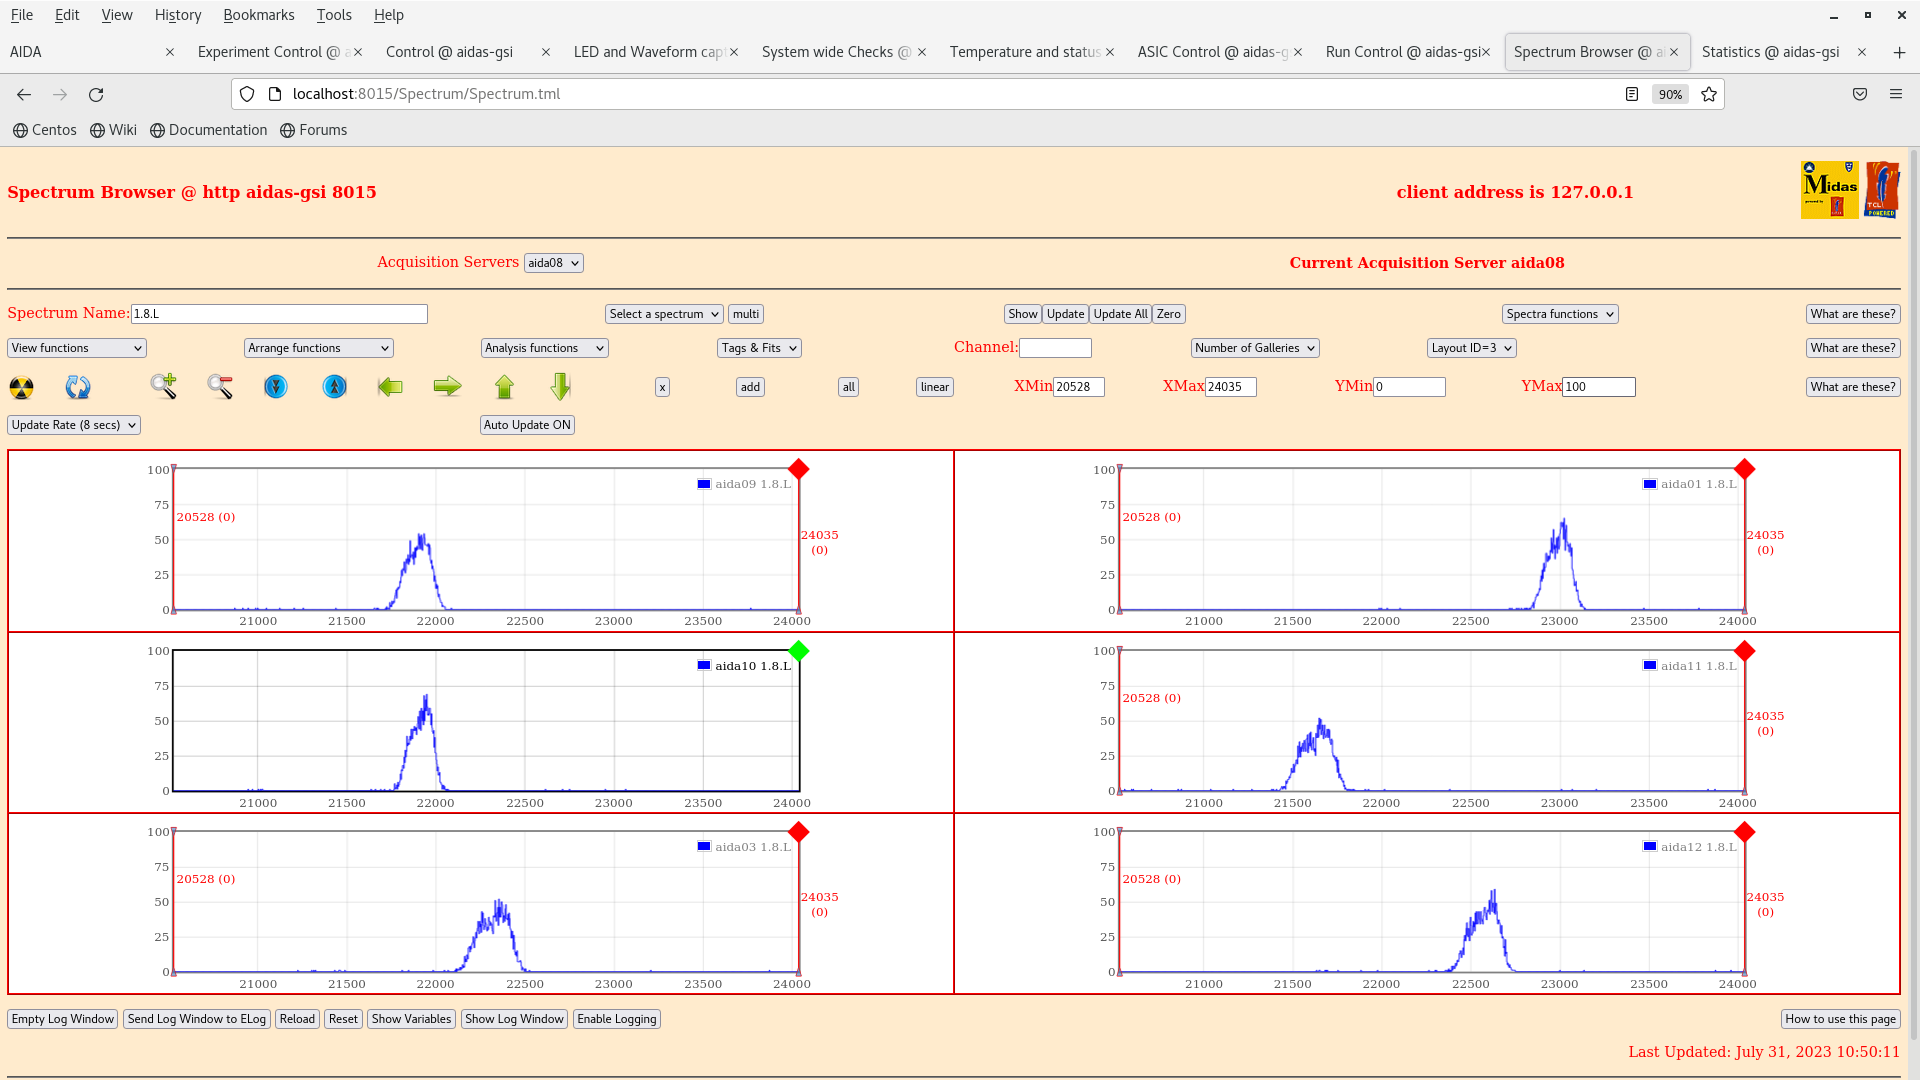Click the radiation hazard icon
This screenshot has width=1920, height=1080.
(21, 387)
